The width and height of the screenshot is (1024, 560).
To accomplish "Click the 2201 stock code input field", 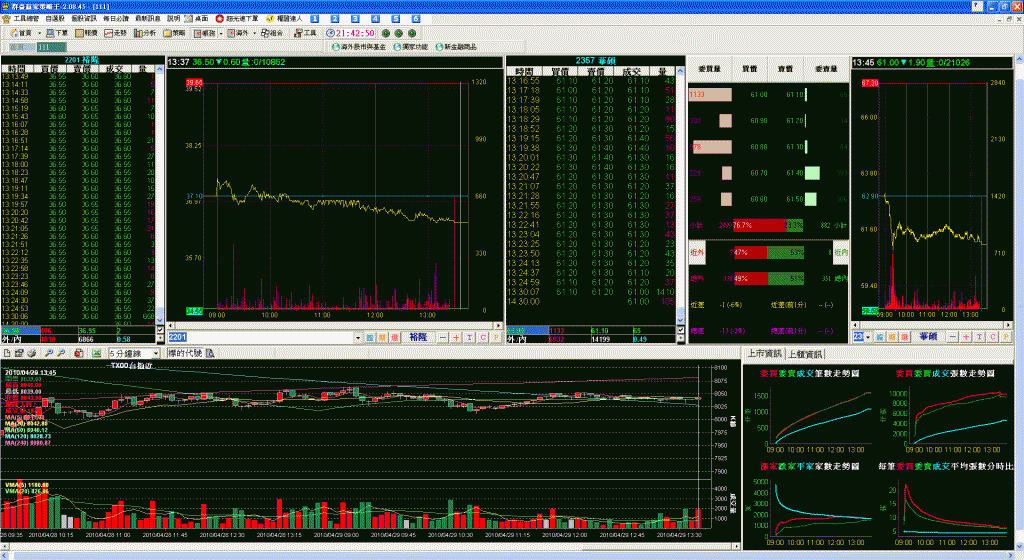I will (261, 337).
